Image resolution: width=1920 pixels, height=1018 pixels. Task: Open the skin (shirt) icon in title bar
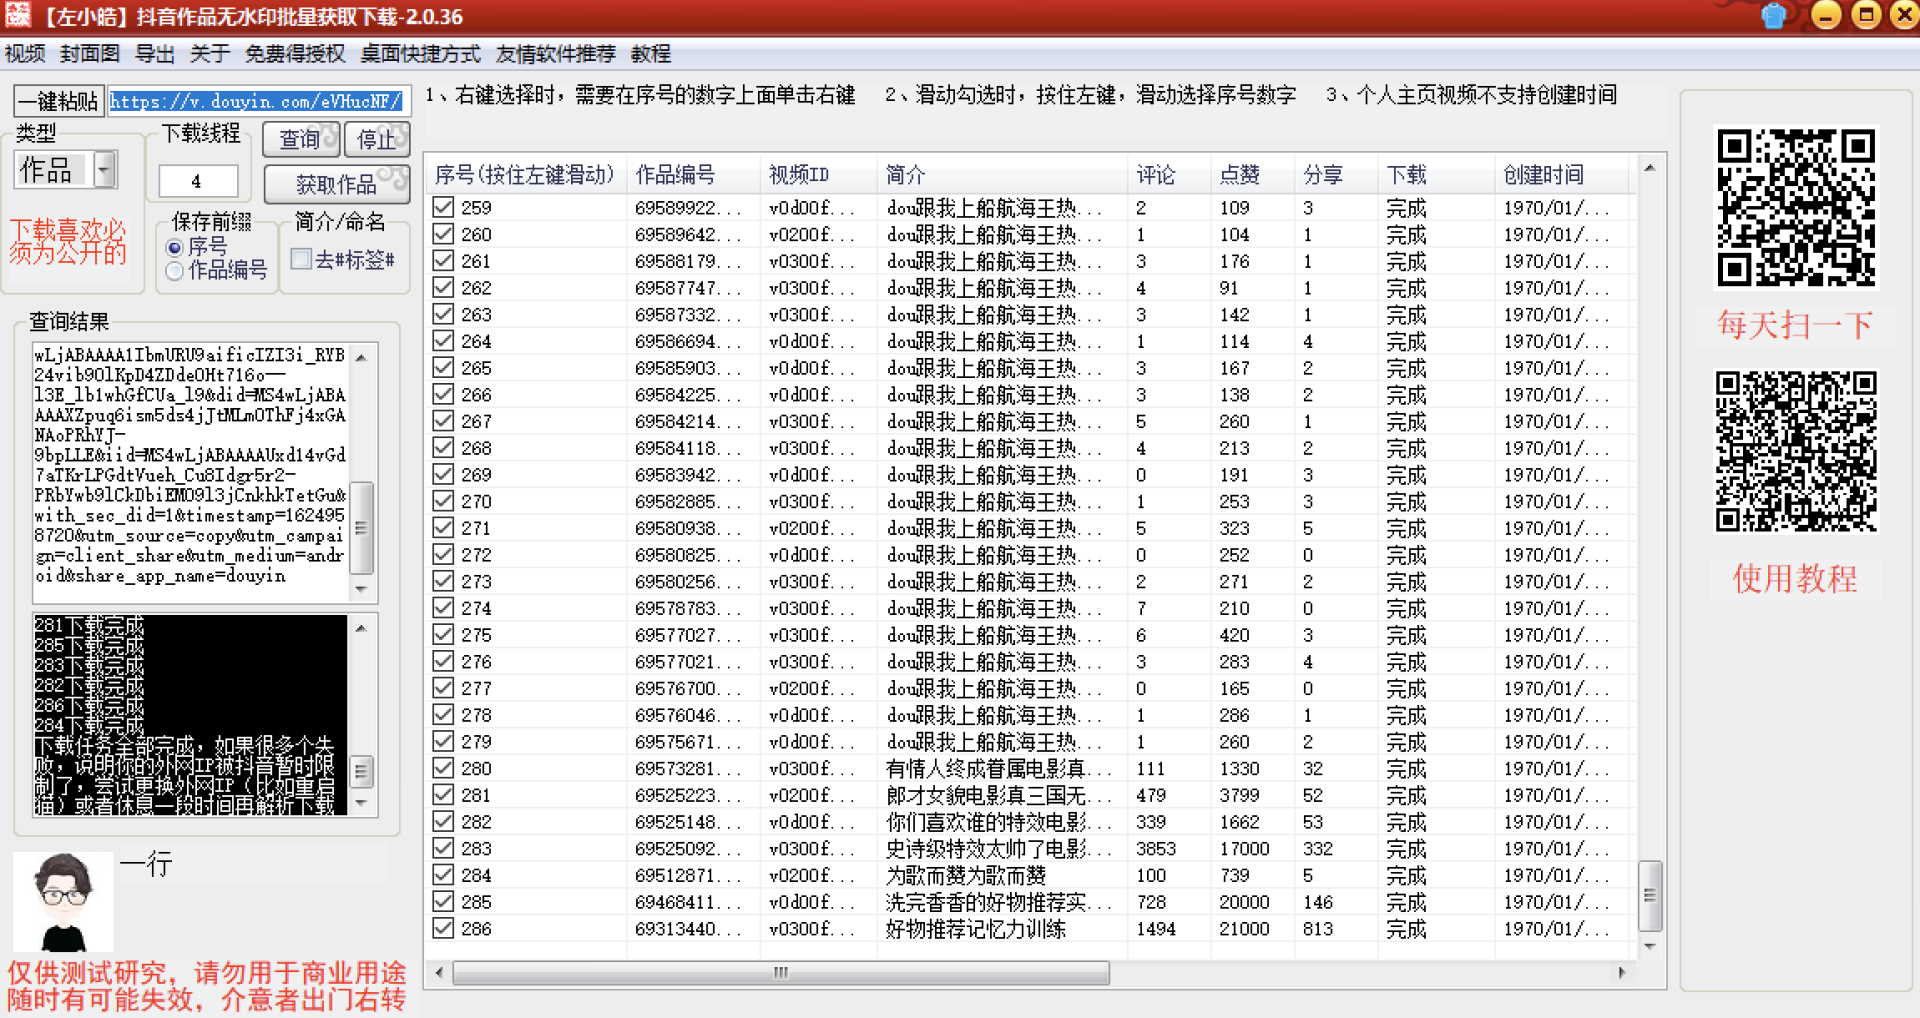tap(1774, 15)
